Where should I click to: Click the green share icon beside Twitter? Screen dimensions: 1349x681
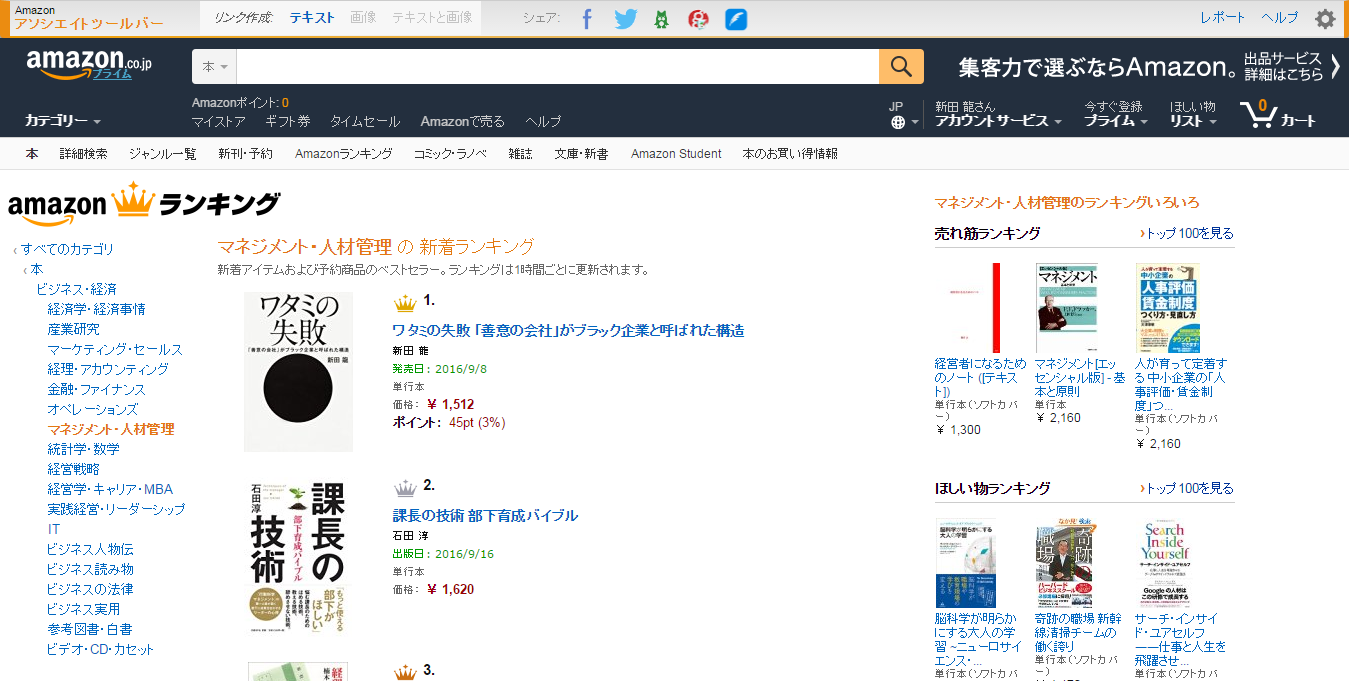[x=661, y=18]
